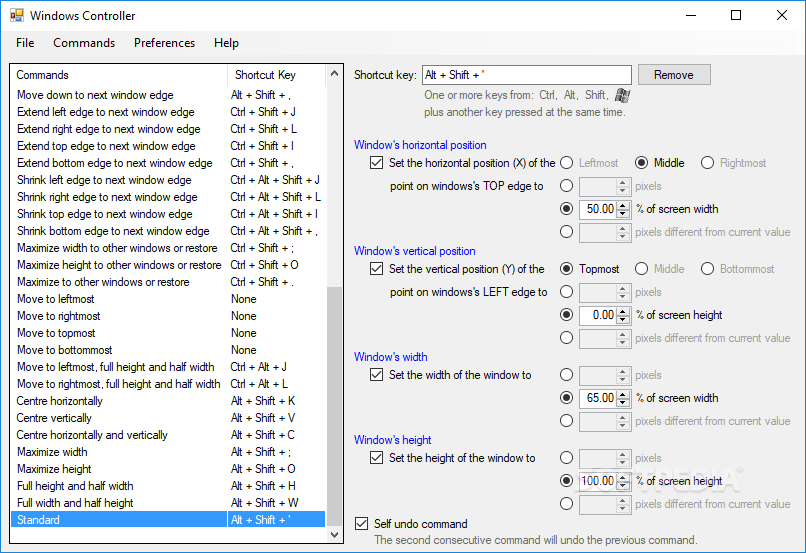Select vertical position Middle radio button
This screenshot has height=553, width=806.
pyautogui.click(x=642, y=269)
